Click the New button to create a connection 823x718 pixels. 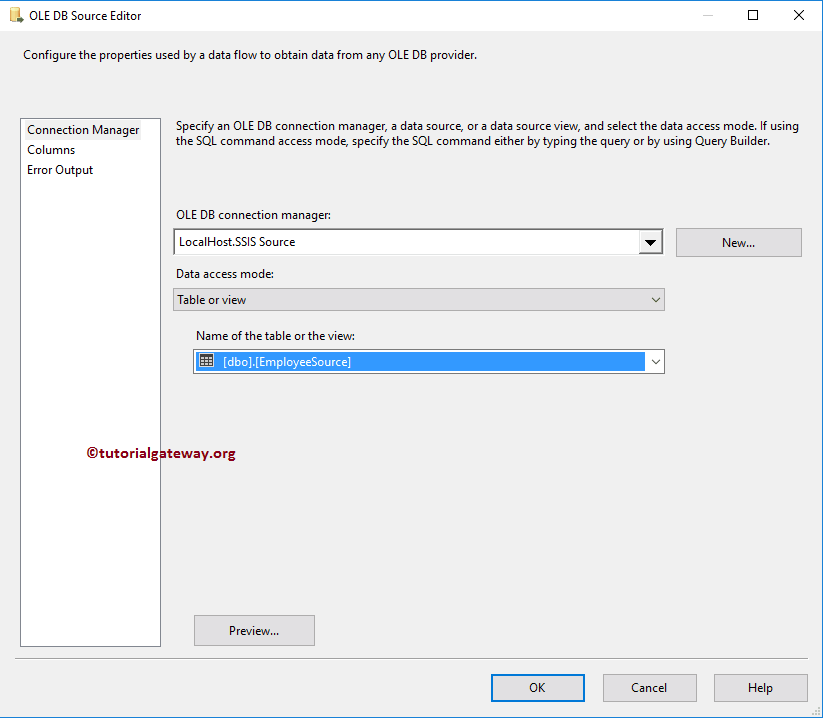tap(738, 242)
